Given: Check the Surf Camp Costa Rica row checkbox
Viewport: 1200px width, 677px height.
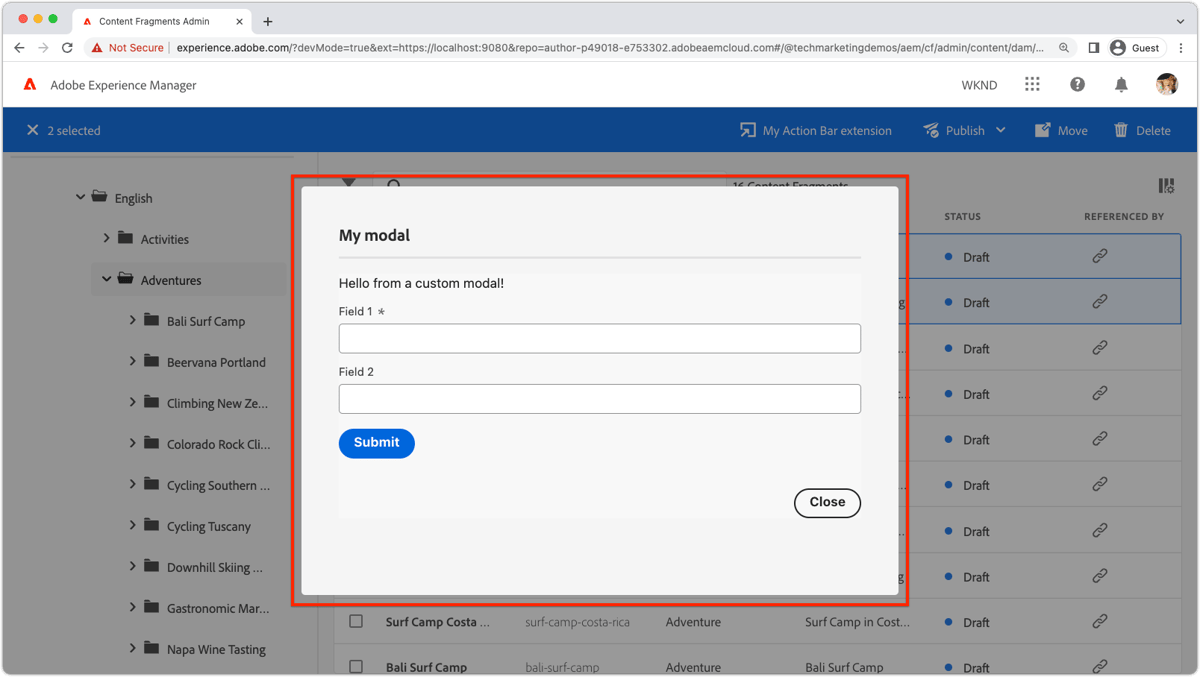Looking at the screenshot, I should pyautogui.click(x=356, y=621).
